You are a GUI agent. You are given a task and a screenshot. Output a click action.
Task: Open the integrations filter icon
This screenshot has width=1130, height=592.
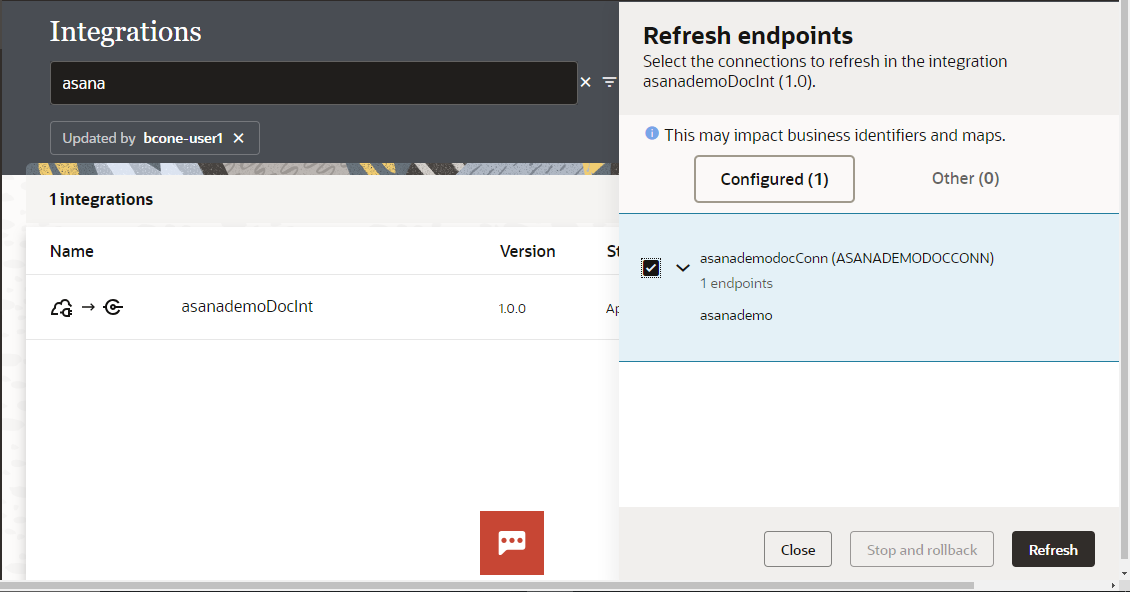(x=609, y=83)
